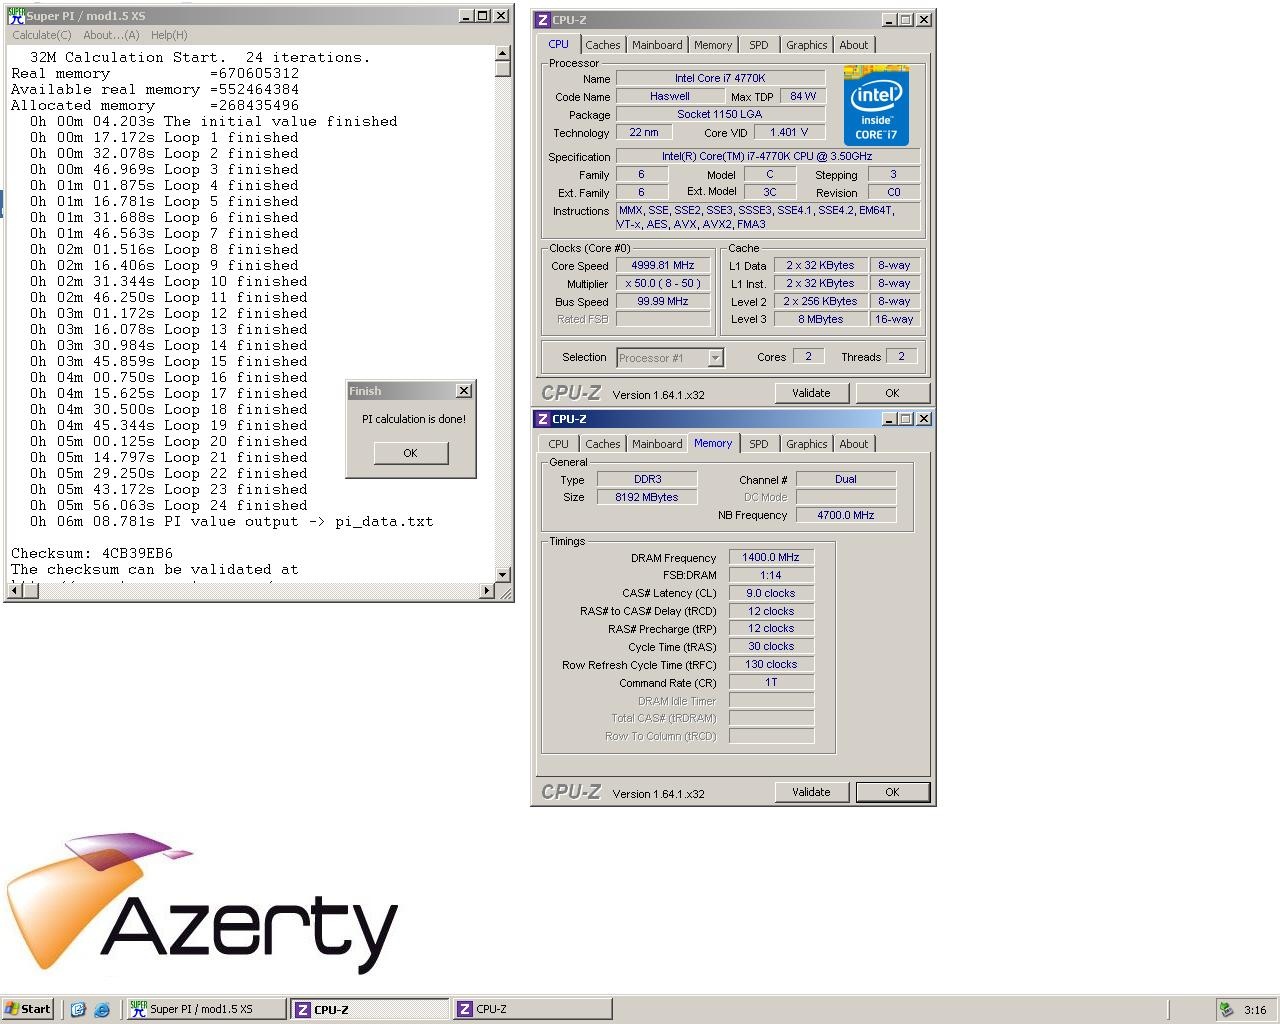Viewport: 1280px width, 1024px height.
Task: Activate the second CPU-Z taskbar button
Action: pyautogui.click(x=532, y=1009)
